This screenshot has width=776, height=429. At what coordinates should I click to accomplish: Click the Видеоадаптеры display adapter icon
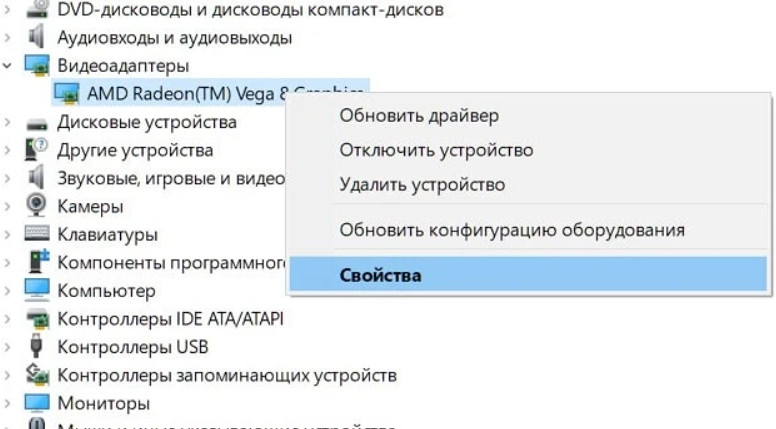tap(37, 66)
